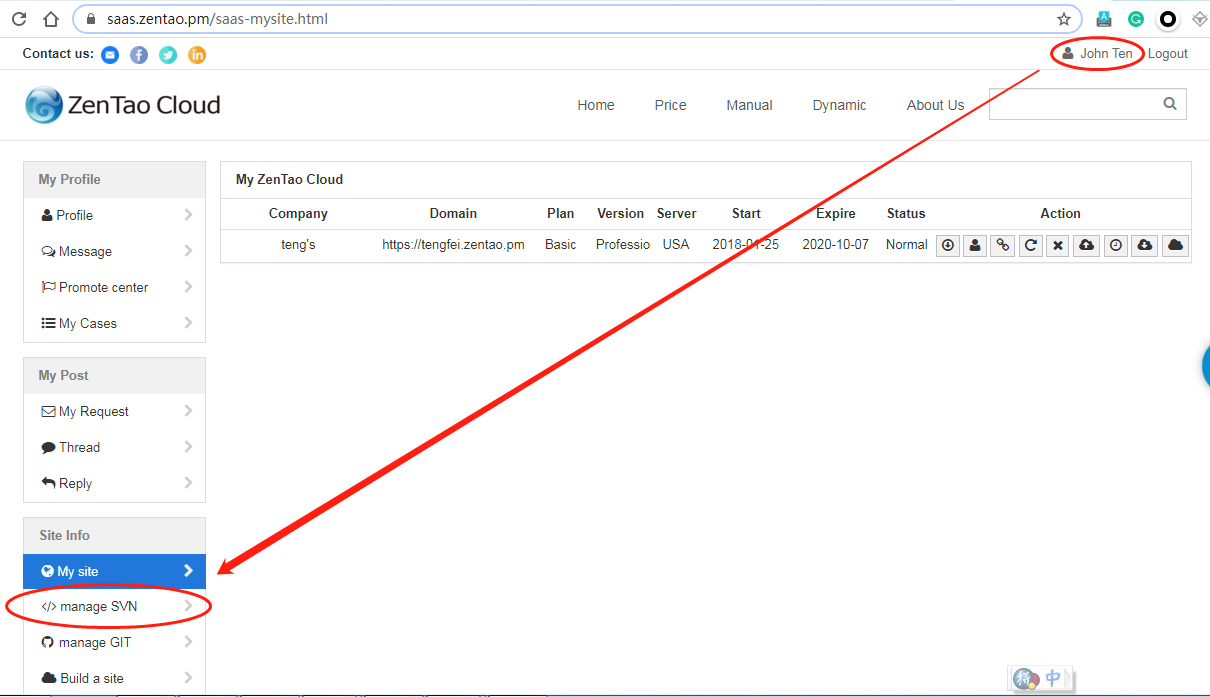Viewport: 1210px width, 697px height.
Task: Click the chevron beside Profile
Action: pos(188,215)
